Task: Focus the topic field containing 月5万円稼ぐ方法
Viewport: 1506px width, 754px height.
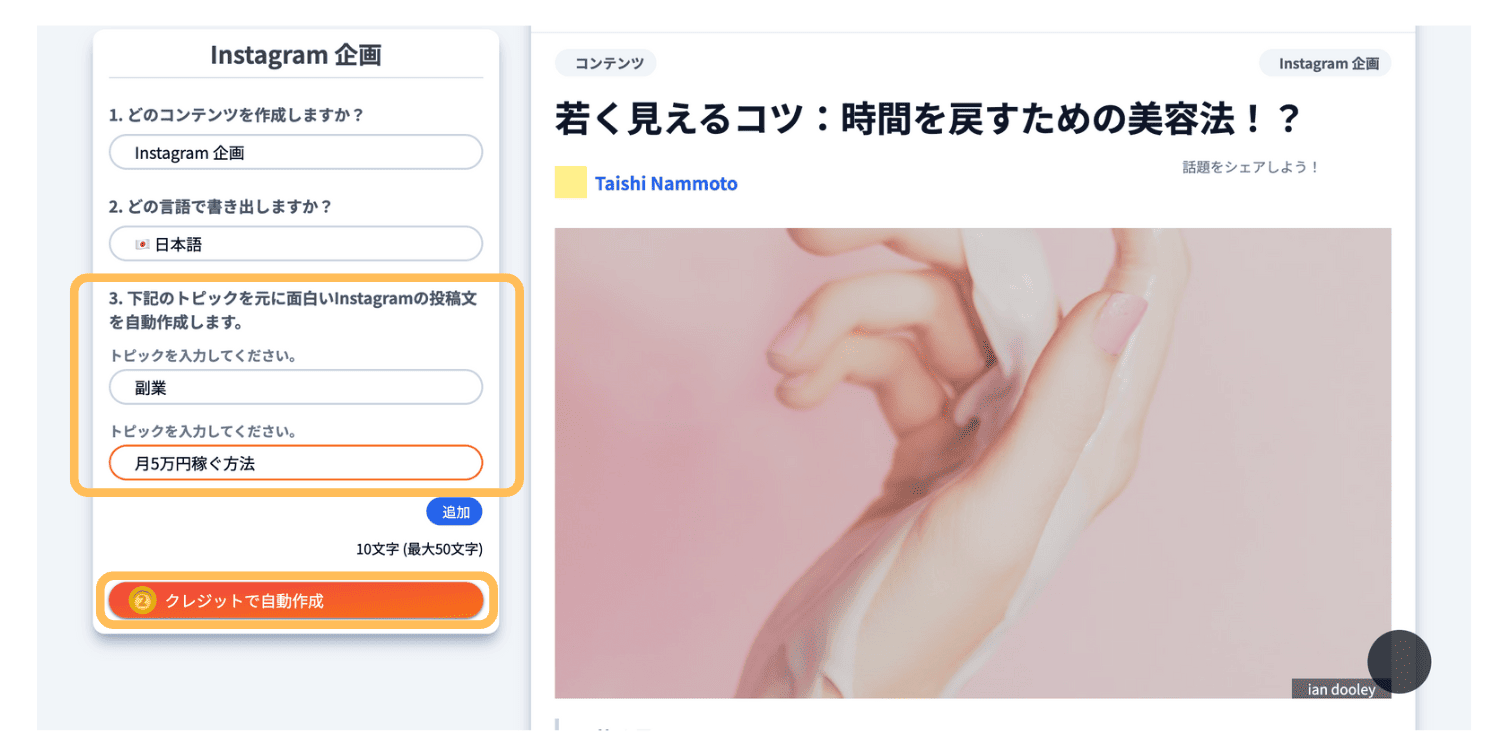Action: pyautogui.click(x=296, y=463)
